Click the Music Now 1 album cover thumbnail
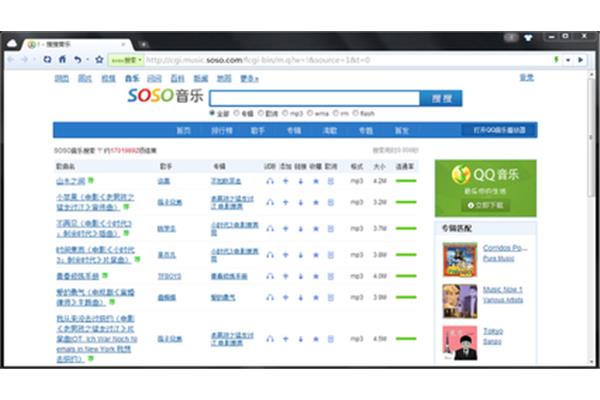The height and width of the screenshot is (400, 600). tap(460, 301)
